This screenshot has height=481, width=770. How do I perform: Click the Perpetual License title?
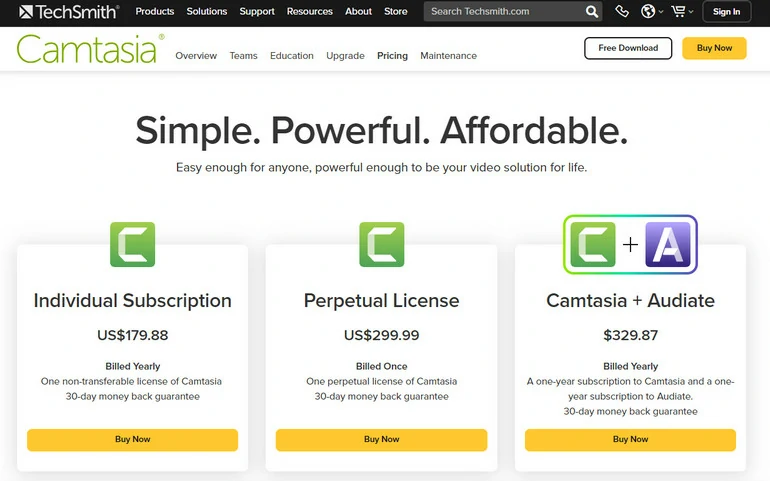[x=382, y=301]
